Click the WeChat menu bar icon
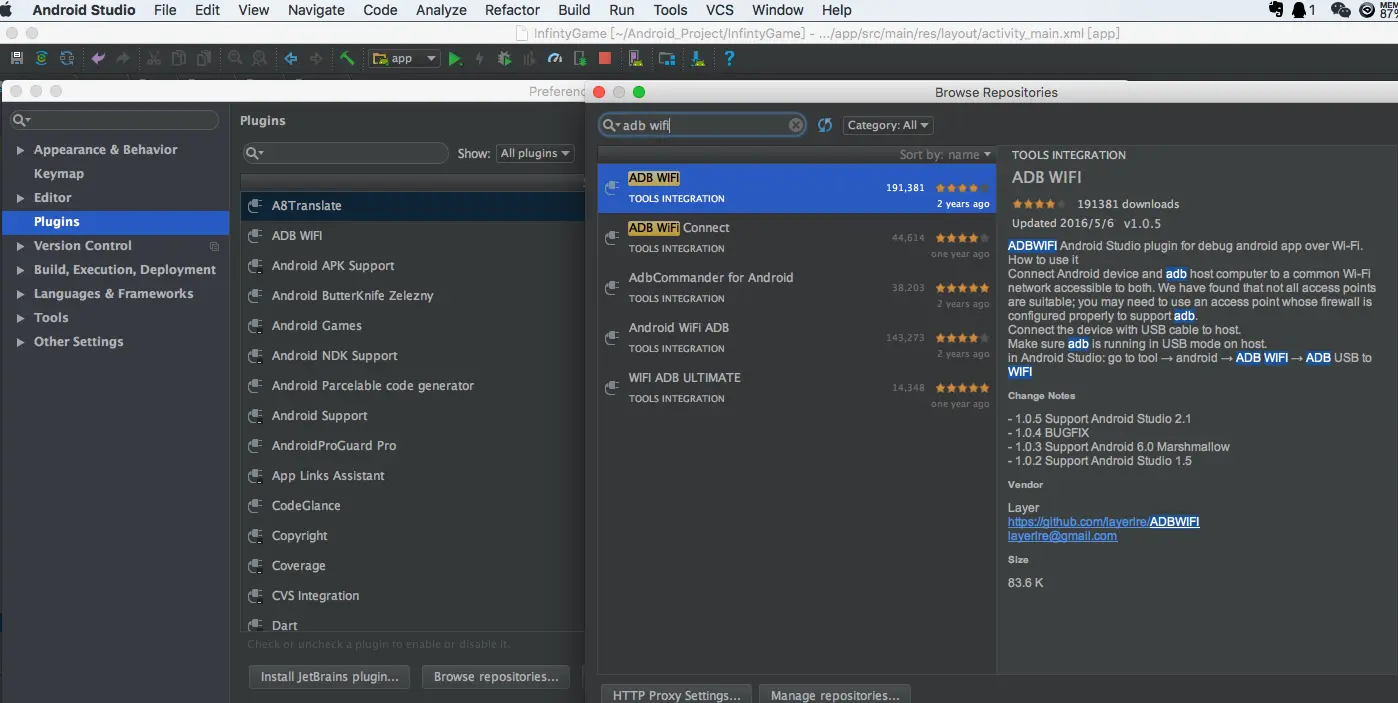 [x=1341, y=10]
